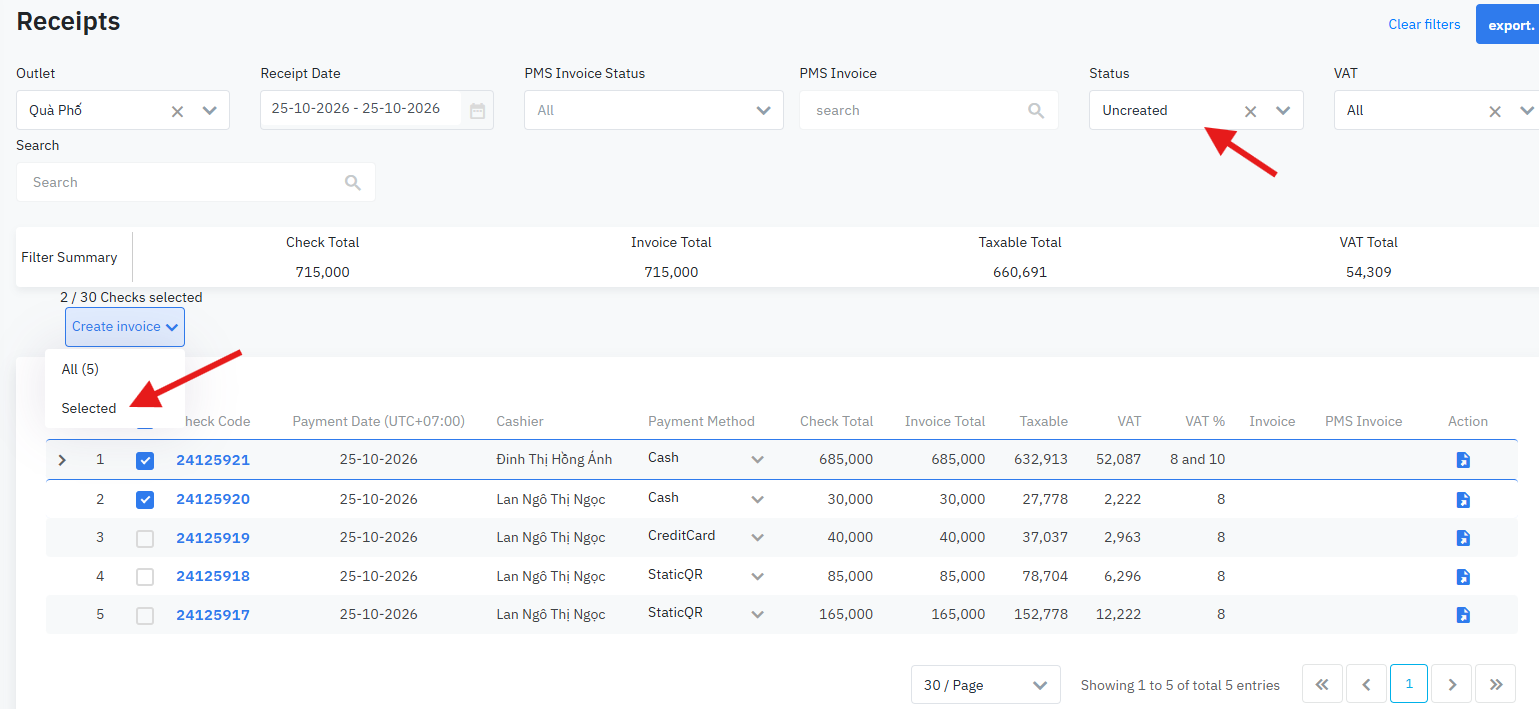Focus the Search text field

click(x=196, y=182)
